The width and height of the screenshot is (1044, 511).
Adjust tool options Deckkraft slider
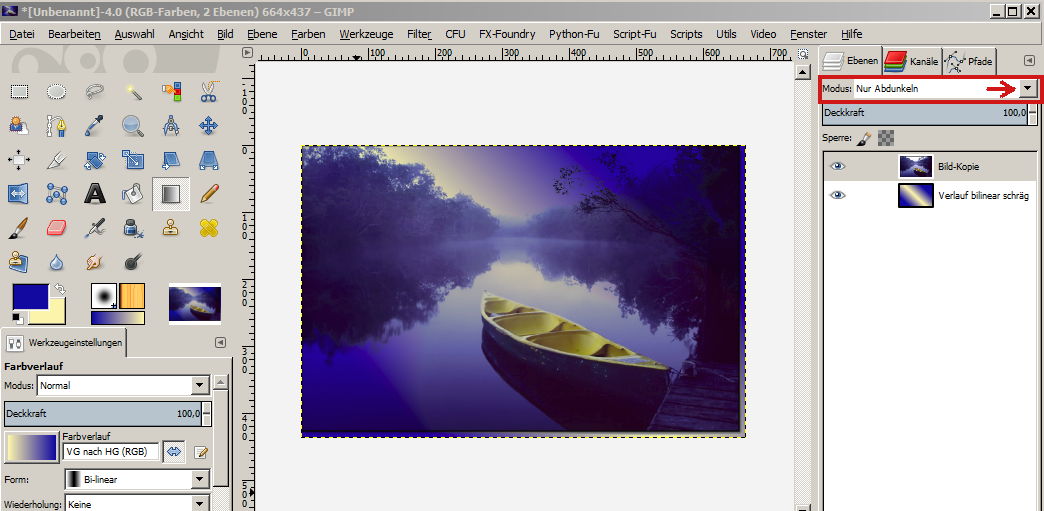click(103, 414)
